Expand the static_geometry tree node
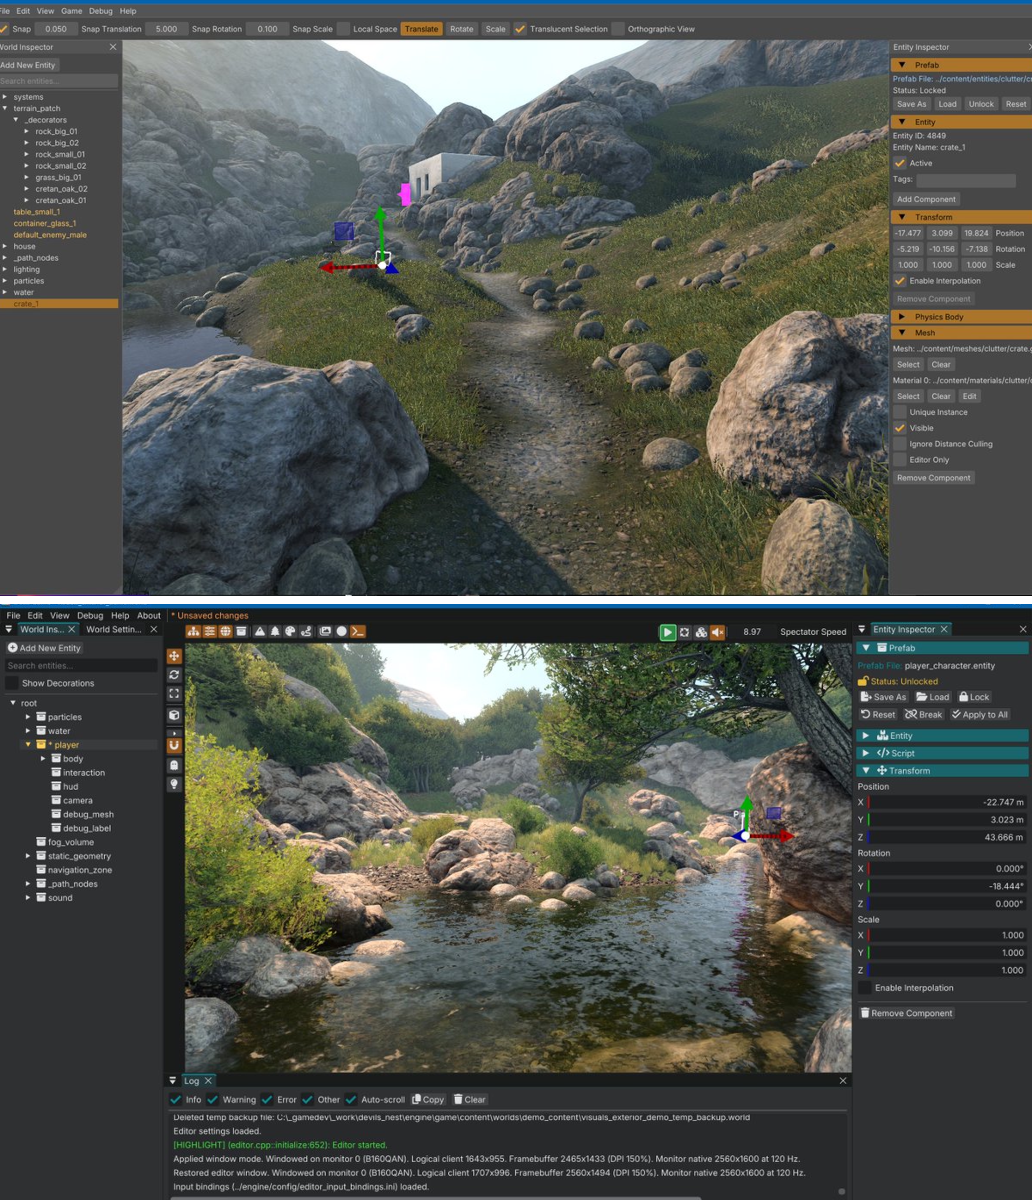This screenshot has height=1200, width=1032. (28, 856)
